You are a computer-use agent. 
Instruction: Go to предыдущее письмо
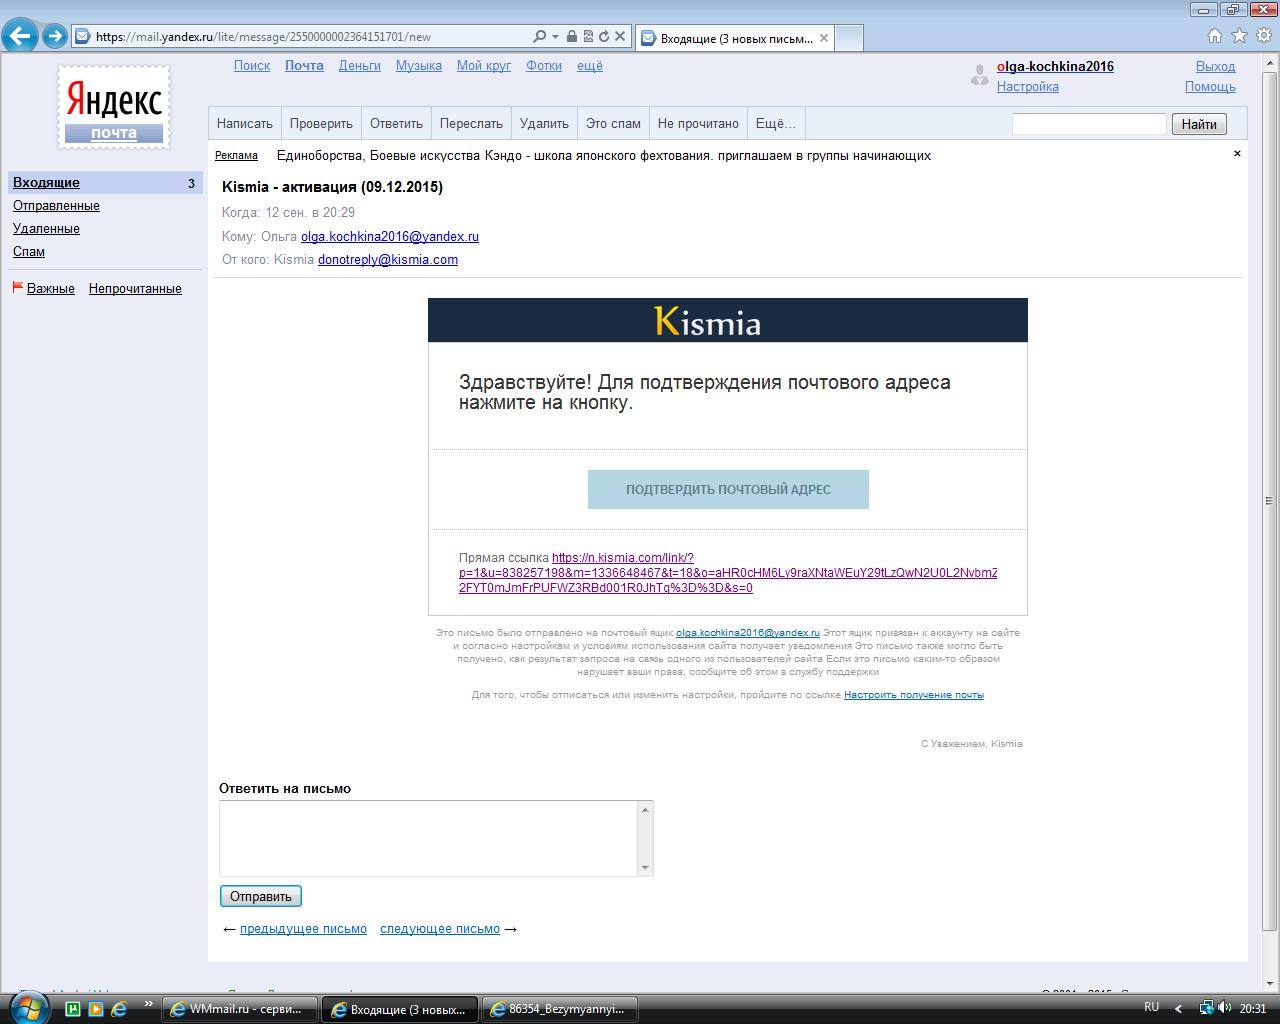tap(303, 928)
